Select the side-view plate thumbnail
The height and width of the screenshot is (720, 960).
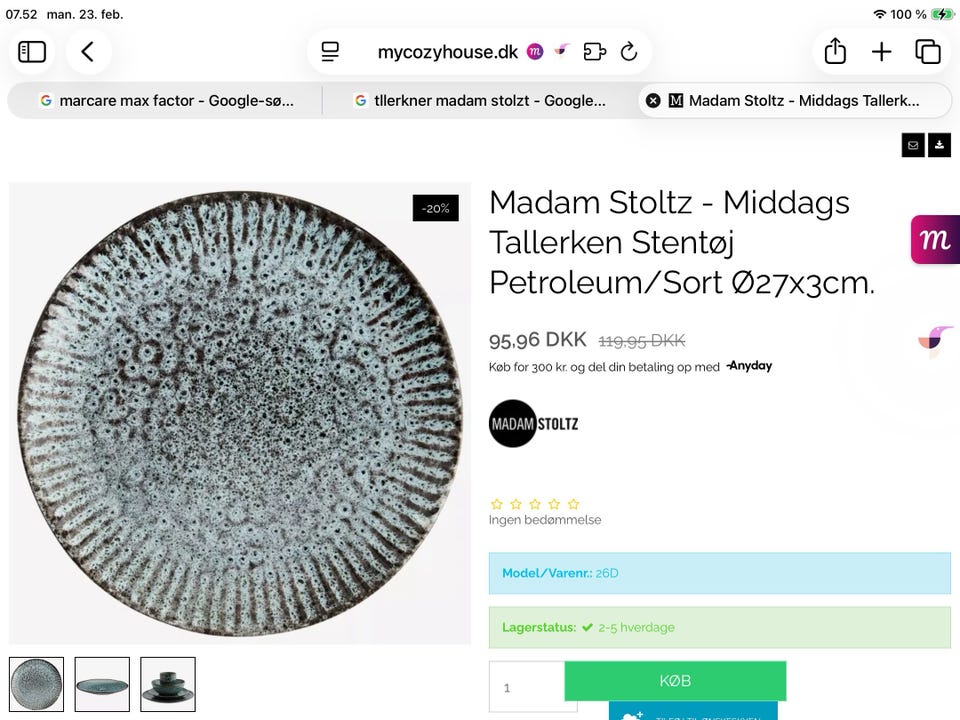pyautogui.click(x=102, y=684)
